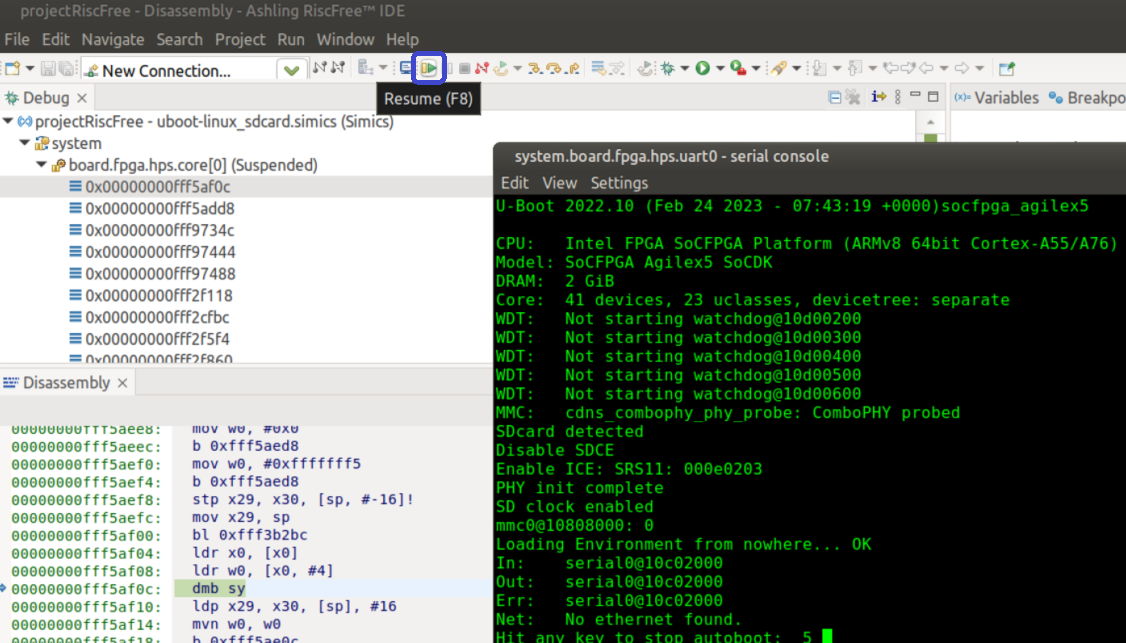Collapse the system tree node

coord(25,143)
